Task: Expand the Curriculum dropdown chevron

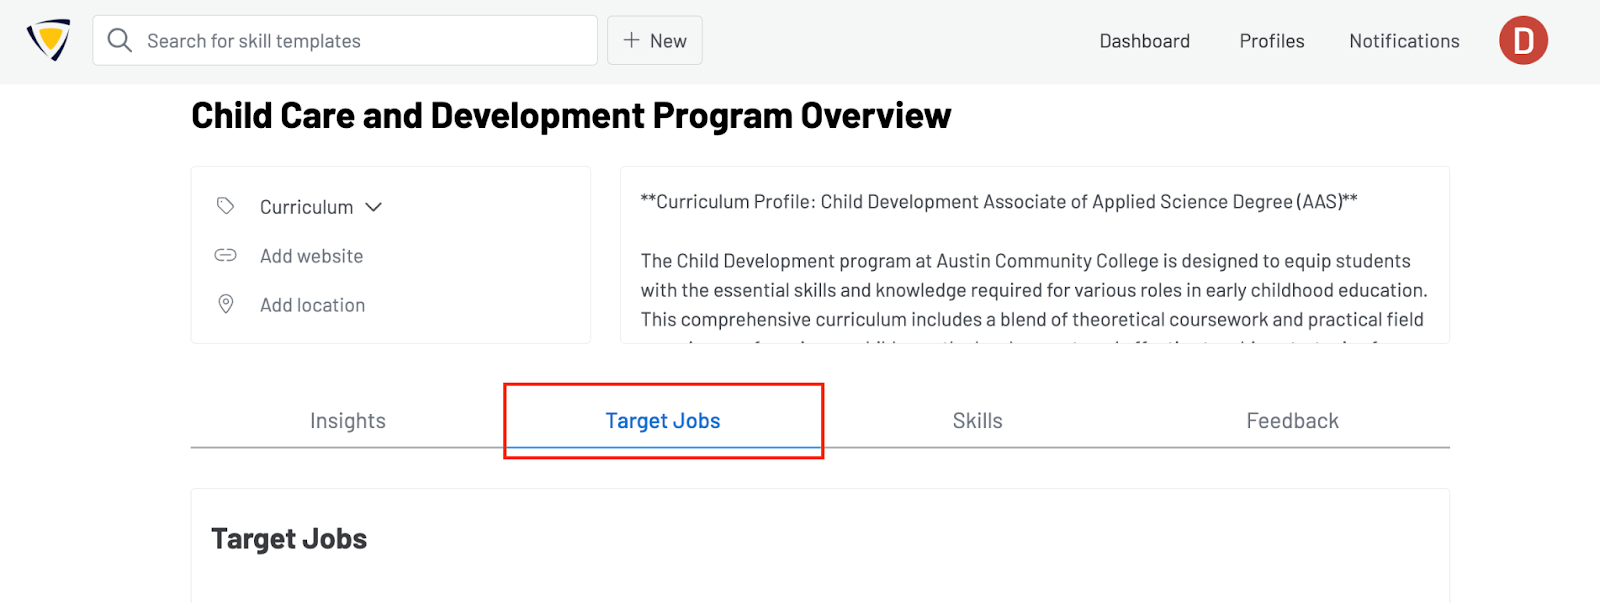Action: coord(374,207)
